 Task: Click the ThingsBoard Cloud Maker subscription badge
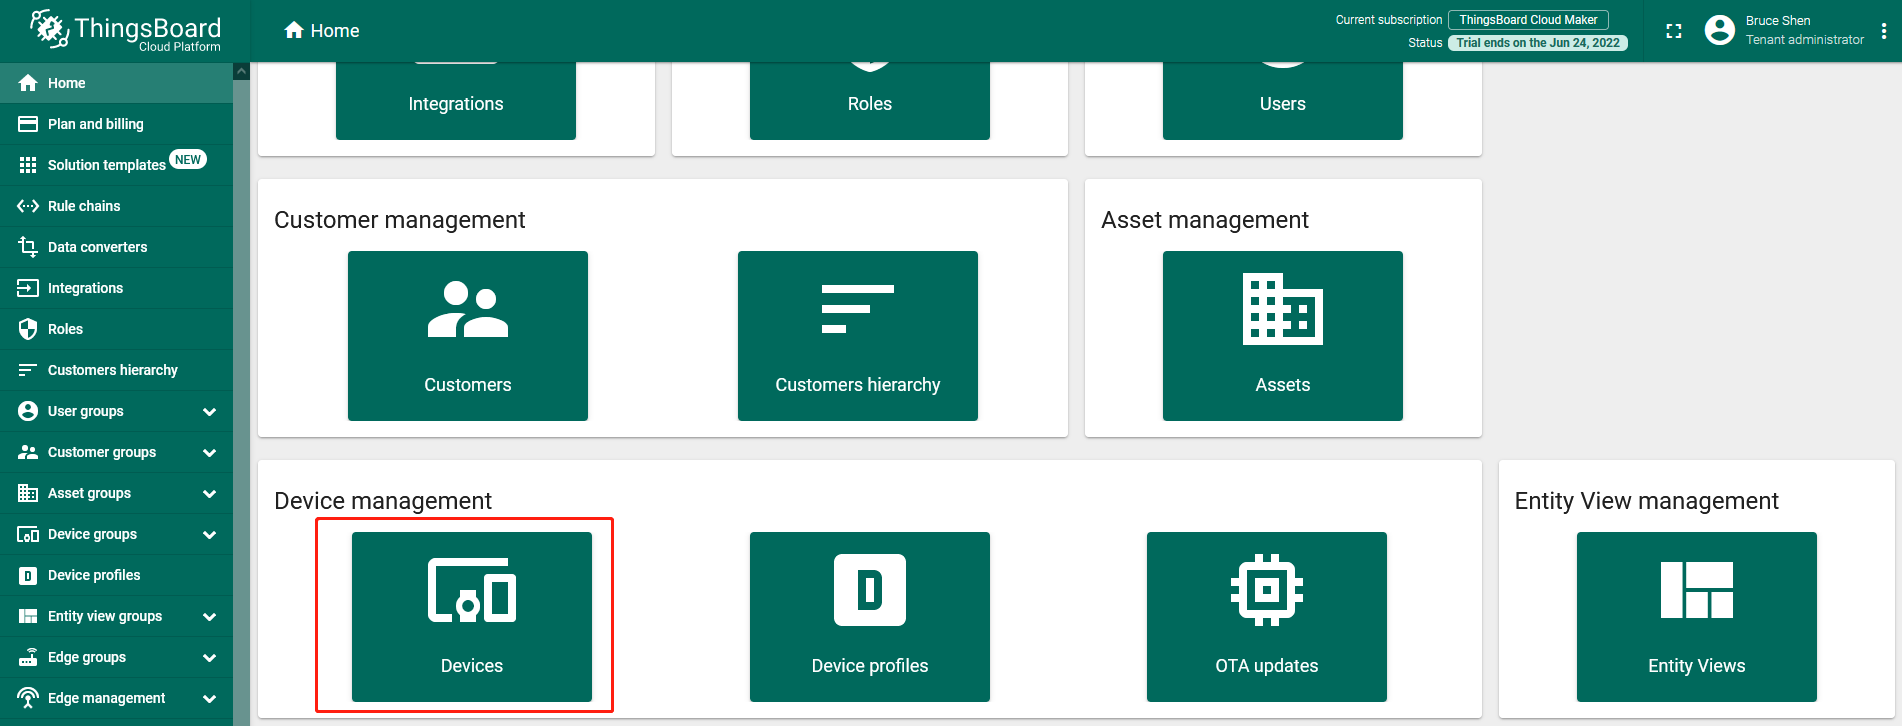1527,20
